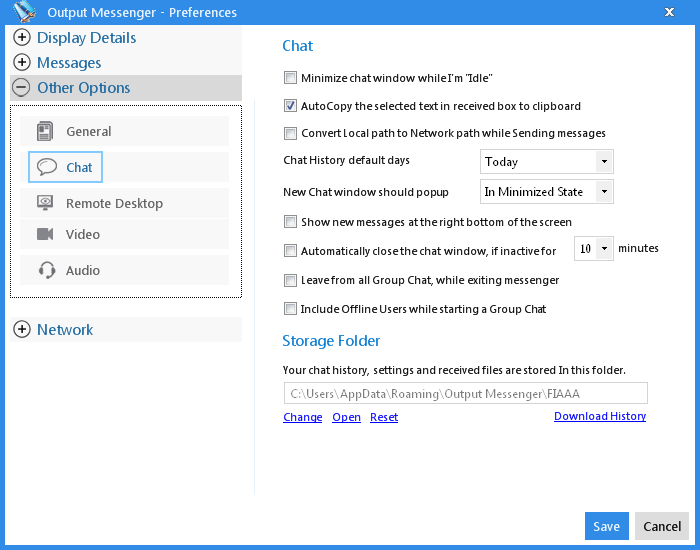Click the Open storage folder link
This screenshot has height=550, width=700.
coord(346,417)
